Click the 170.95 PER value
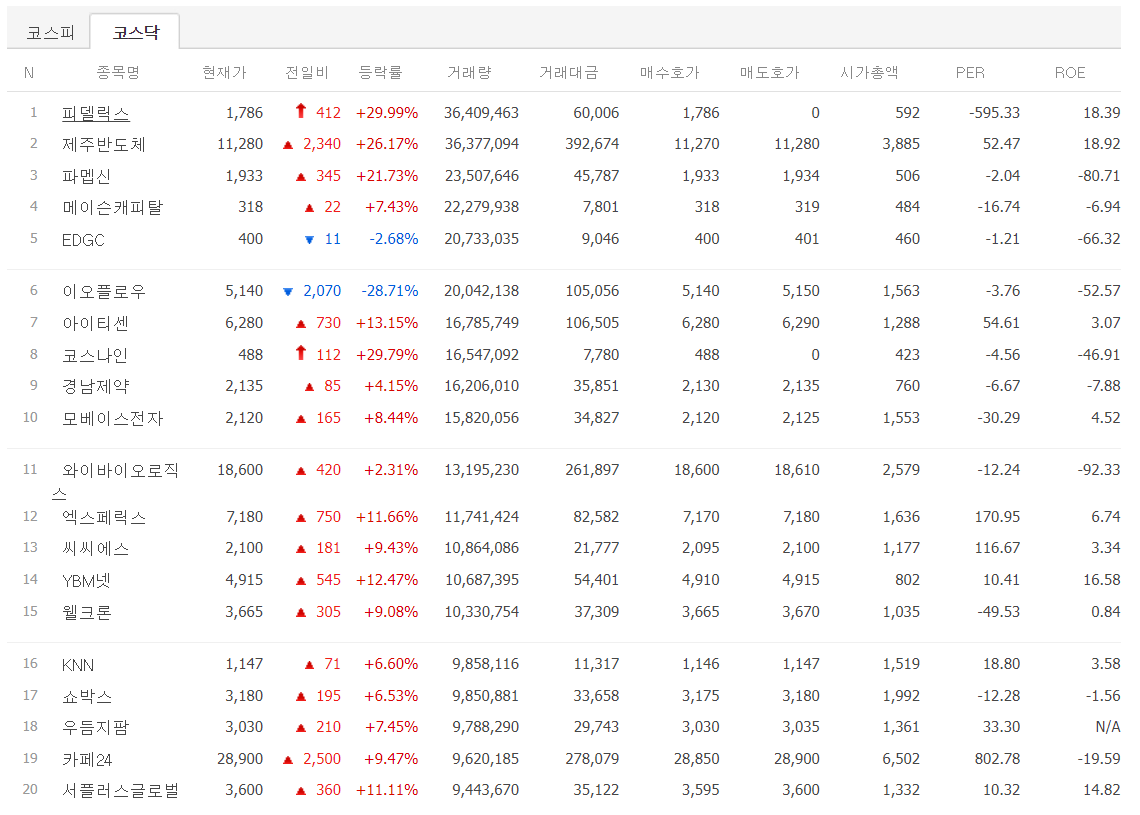The width and height of the screenshot is (1140, 815). (997, 517)
